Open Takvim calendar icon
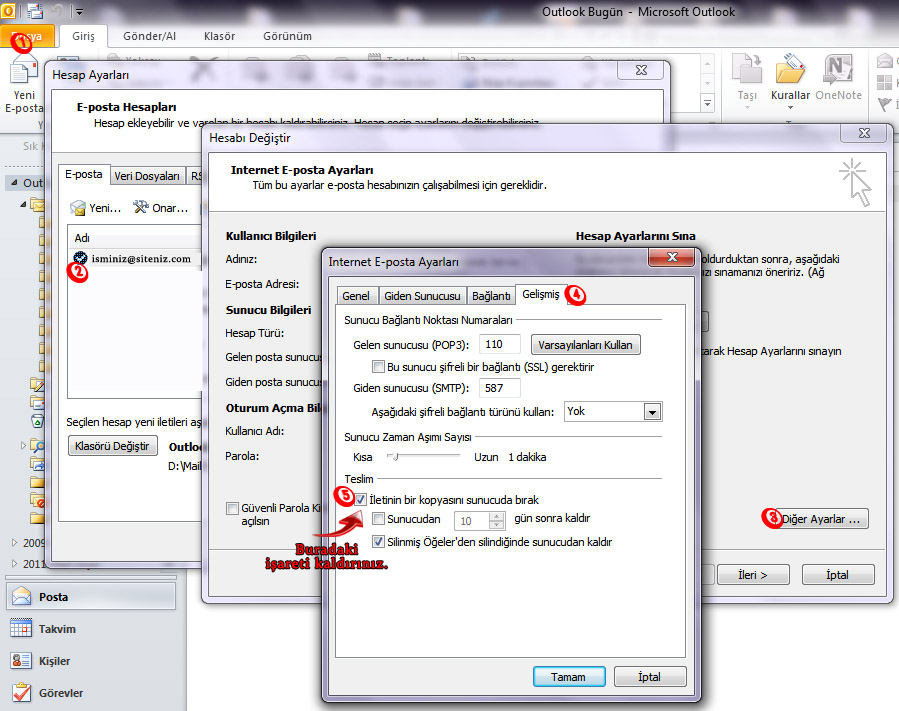This screenshot has width=899, height=711. [21, 628]
